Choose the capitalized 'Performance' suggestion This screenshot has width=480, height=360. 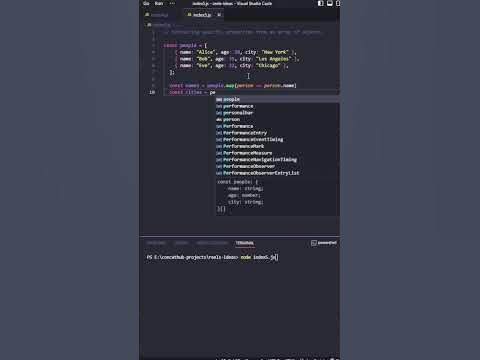[277, 126]
